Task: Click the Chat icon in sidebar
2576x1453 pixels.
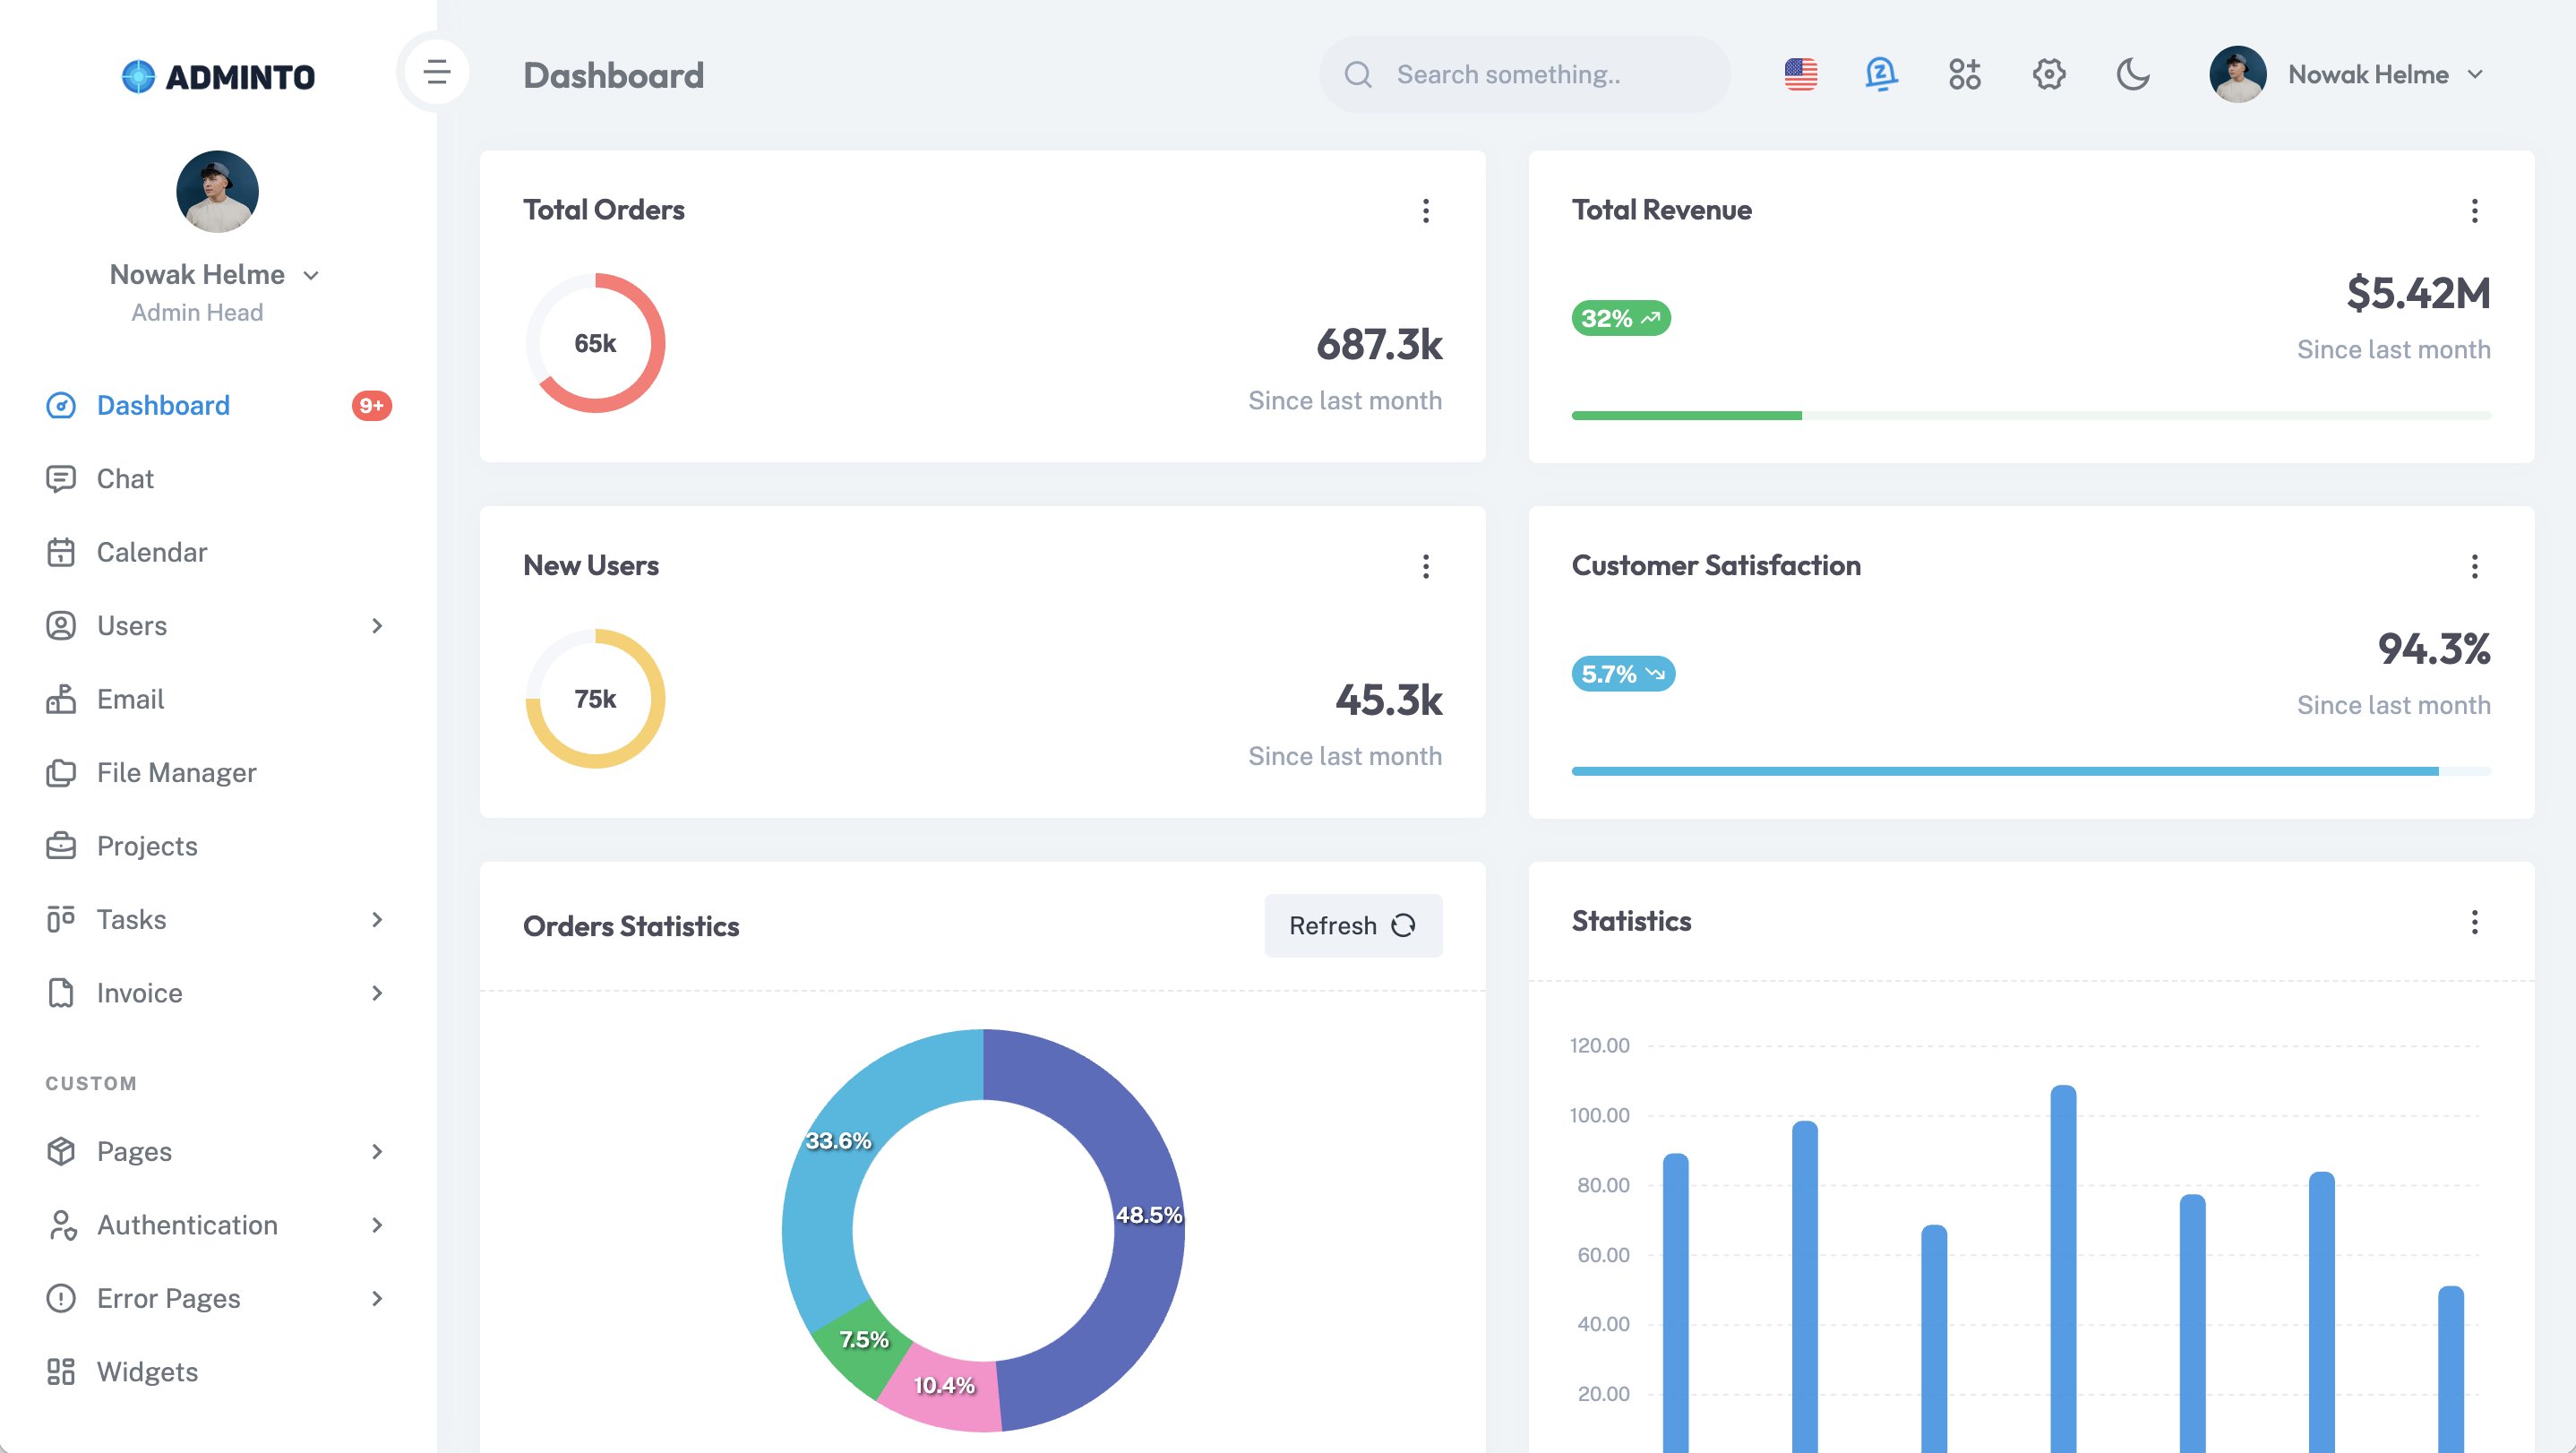Action: [61, 479]
